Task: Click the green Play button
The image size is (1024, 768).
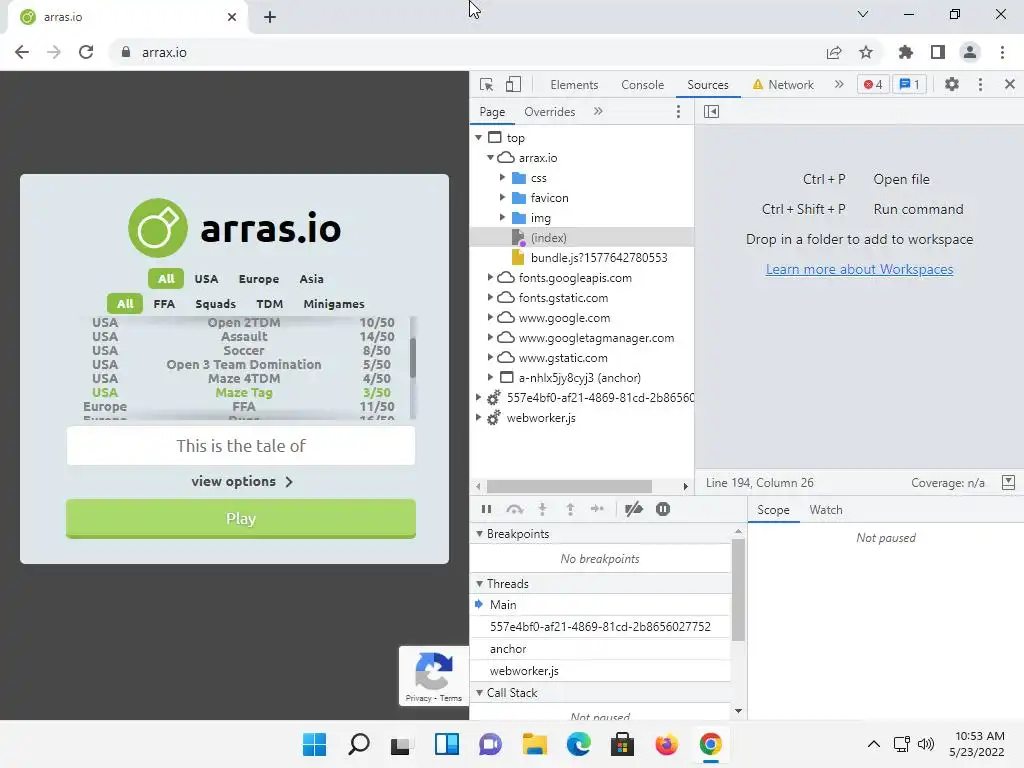Action: [241, 519]
